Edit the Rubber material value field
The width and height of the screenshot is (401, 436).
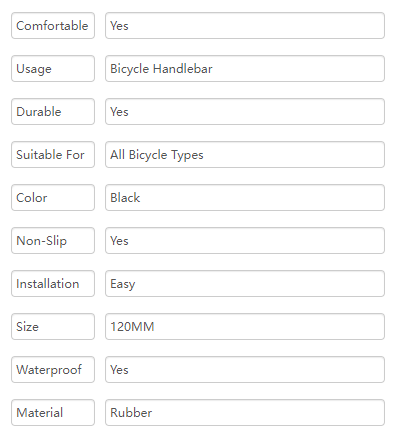[x=245, y=413]
